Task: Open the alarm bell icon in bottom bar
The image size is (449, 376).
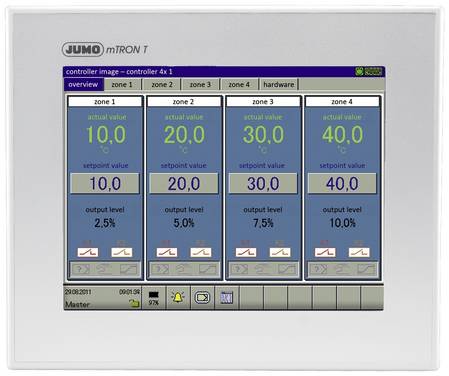Action: click(178, 298)
